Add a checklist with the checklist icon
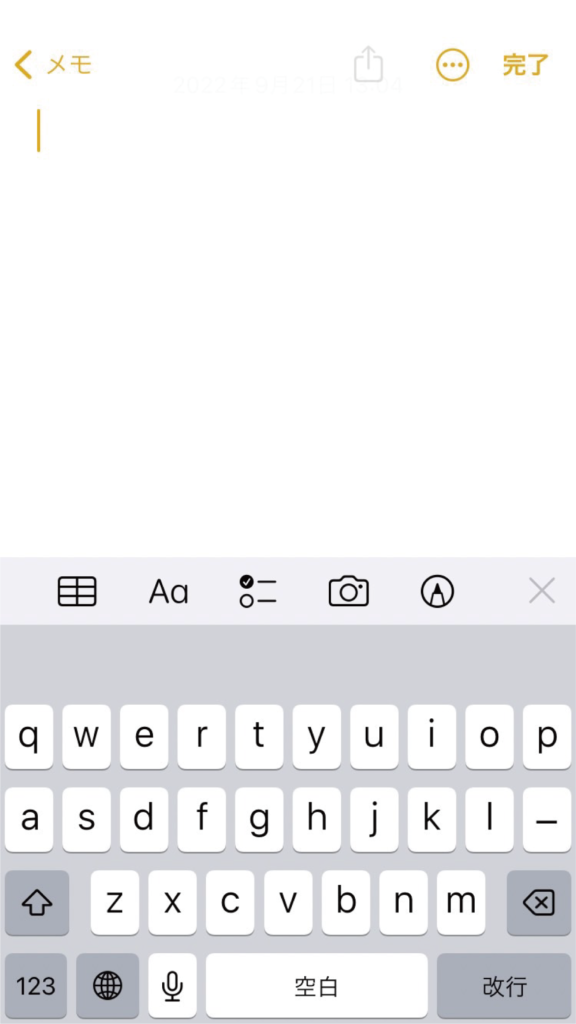This screenshot has width=576, height=1024. (x=258, y=592)
